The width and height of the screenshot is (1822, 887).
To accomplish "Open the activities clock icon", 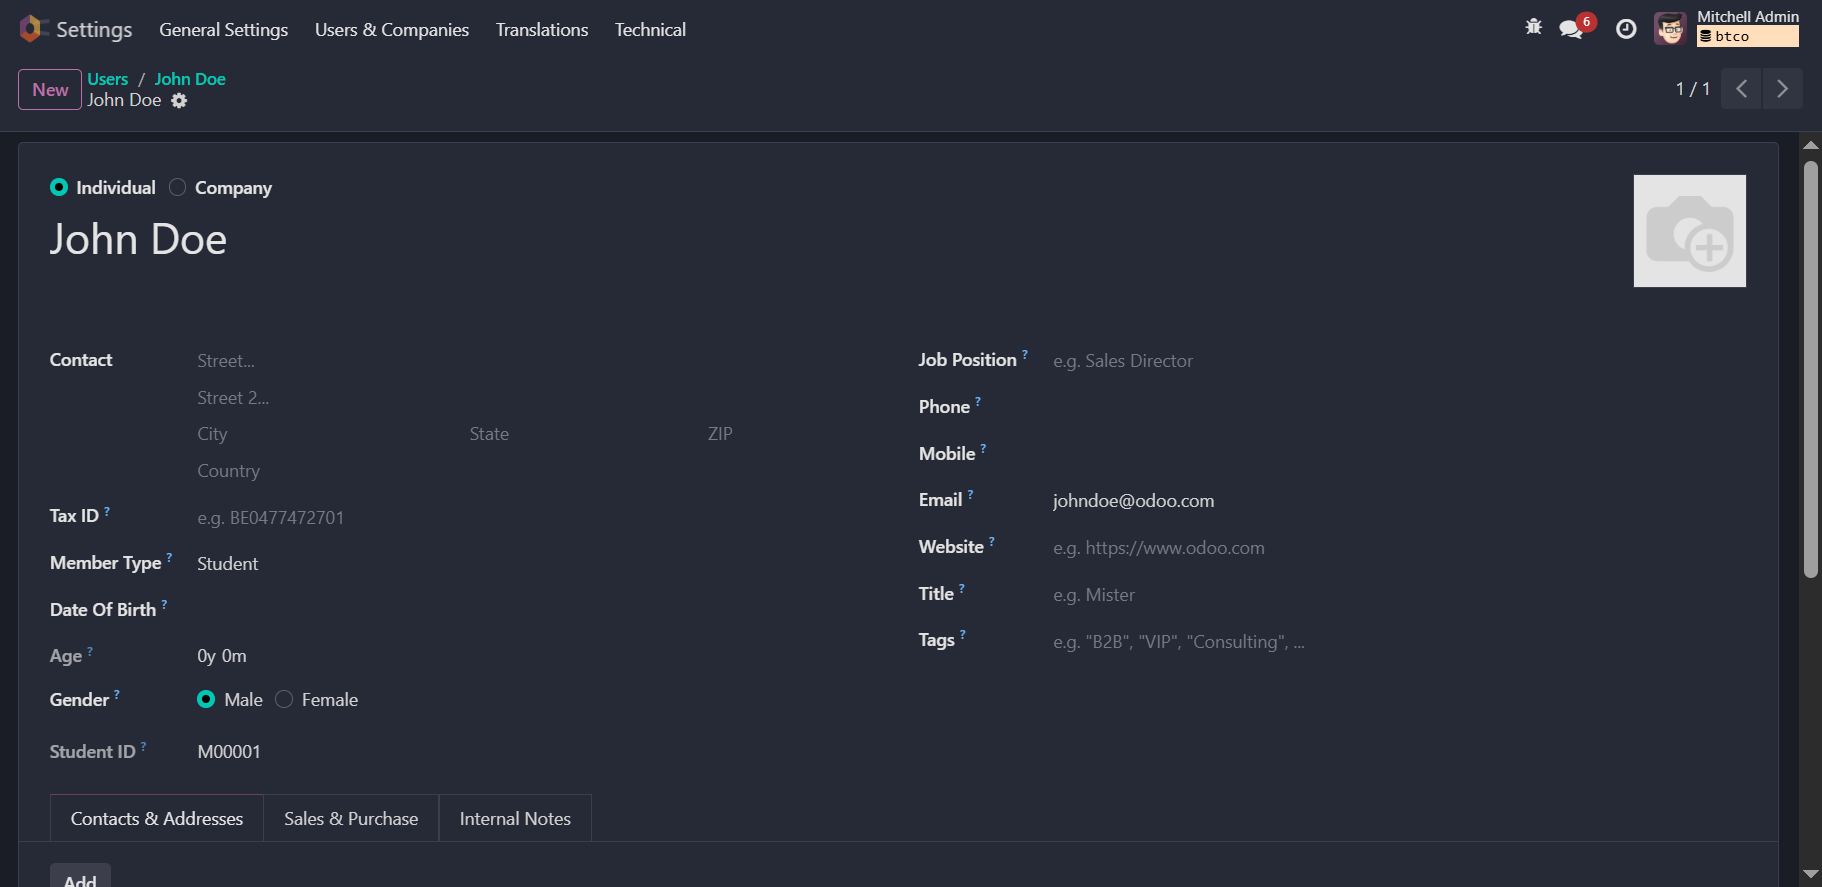I will pos(1626,29).
